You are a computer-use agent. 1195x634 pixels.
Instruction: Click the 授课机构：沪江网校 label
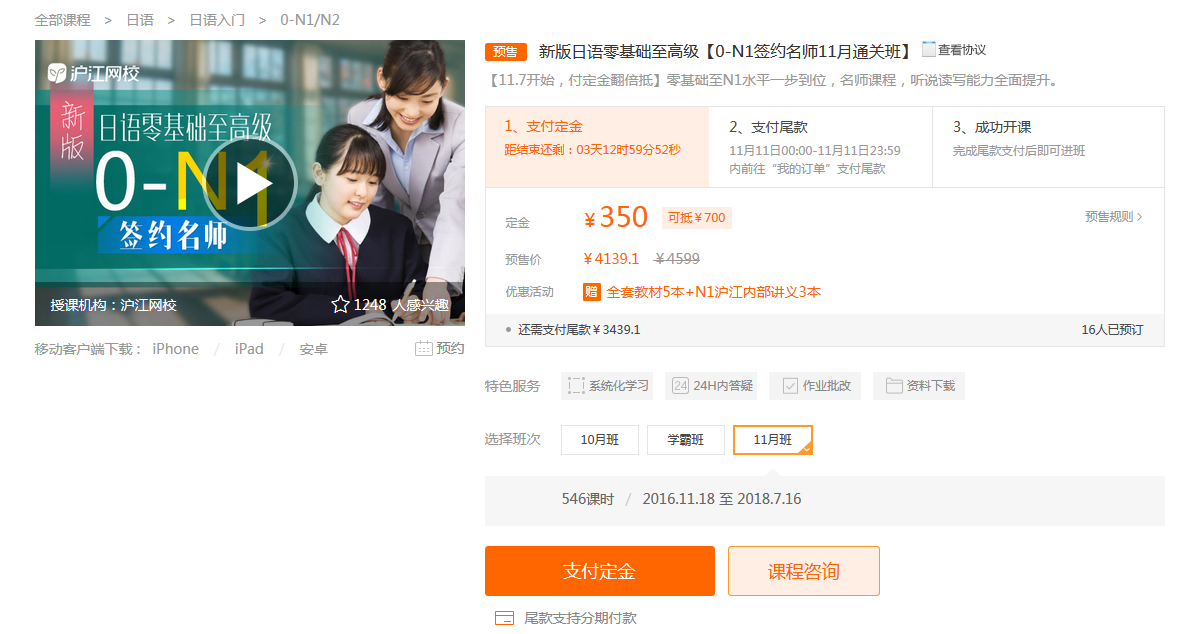coord(114,305)
